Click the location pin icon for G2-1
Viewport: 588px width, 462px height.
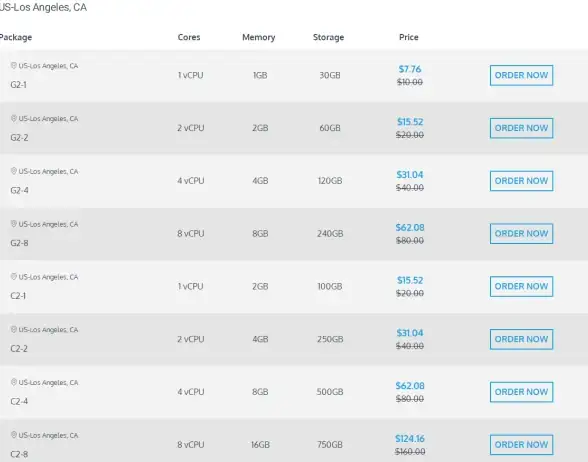click(x=14, y=66)
